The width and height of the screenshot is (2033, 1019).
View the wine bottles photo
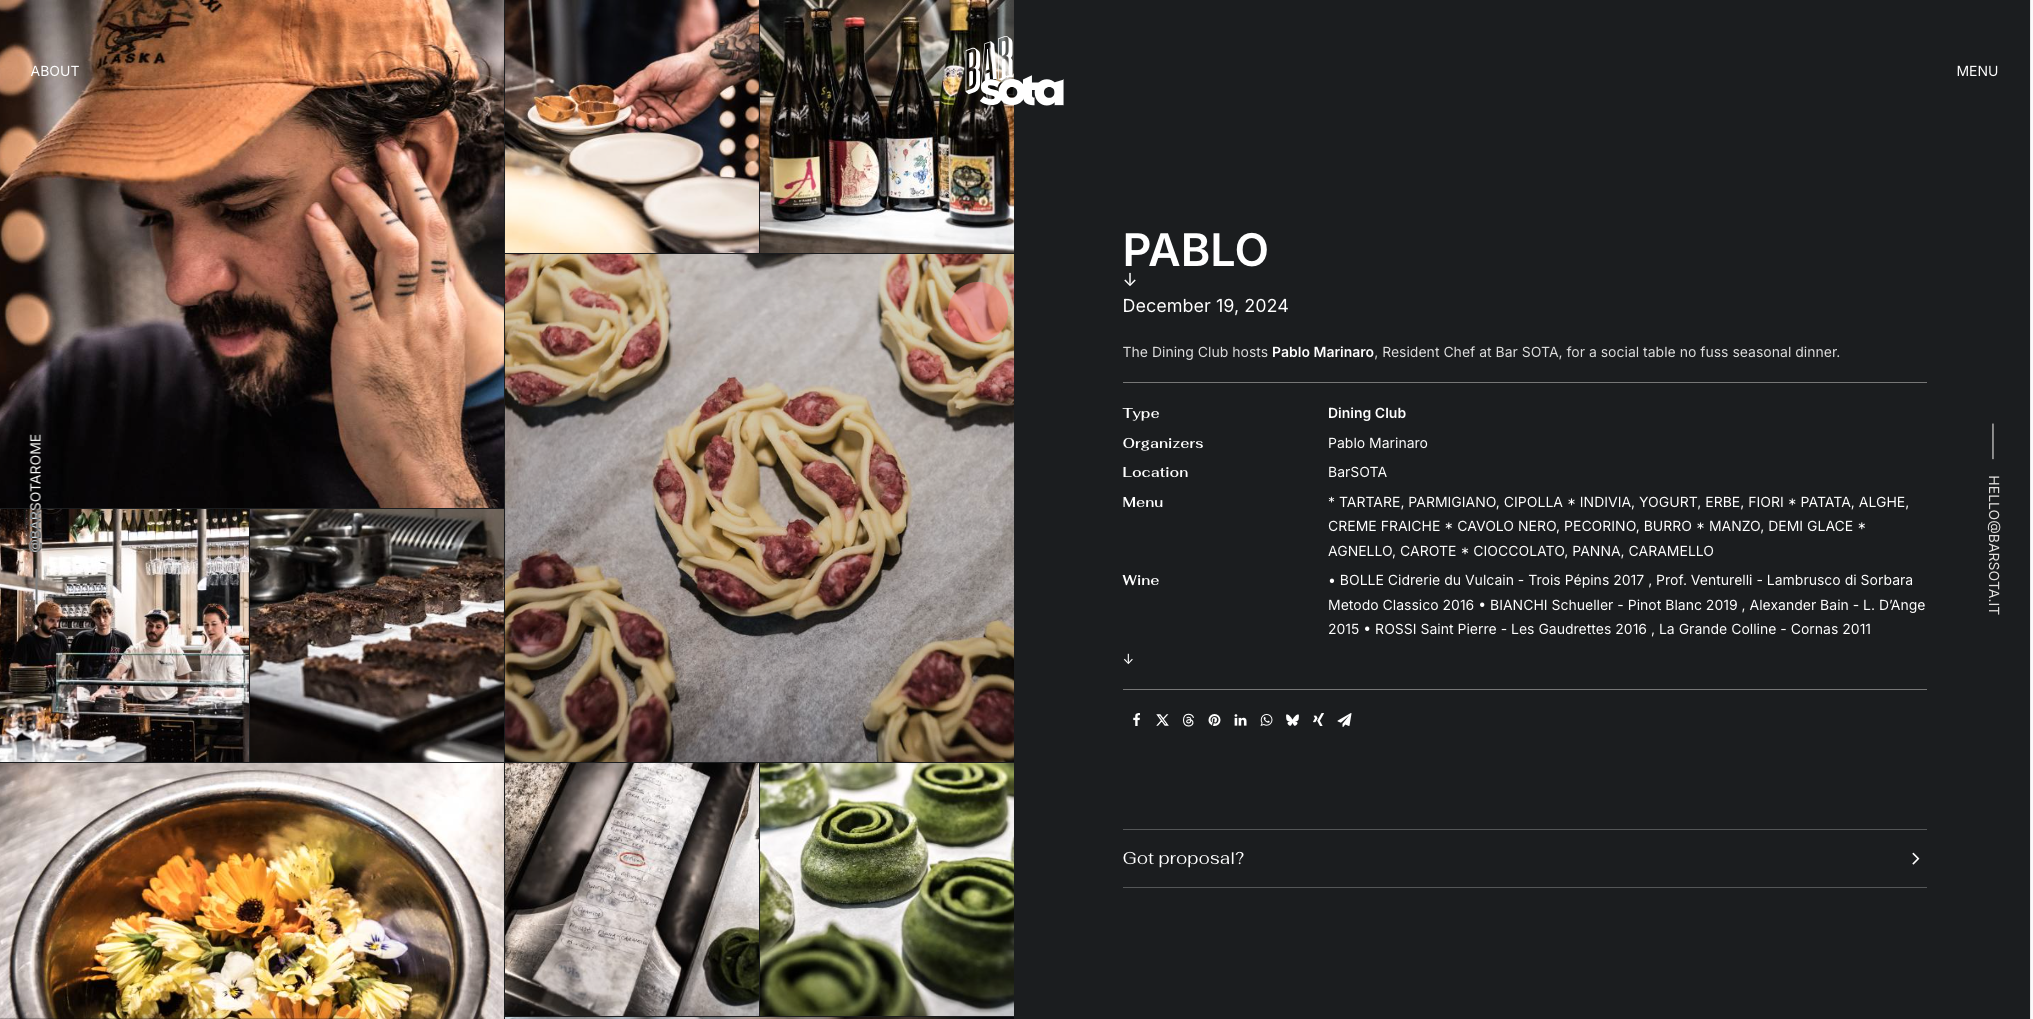[x=886, y=126]
